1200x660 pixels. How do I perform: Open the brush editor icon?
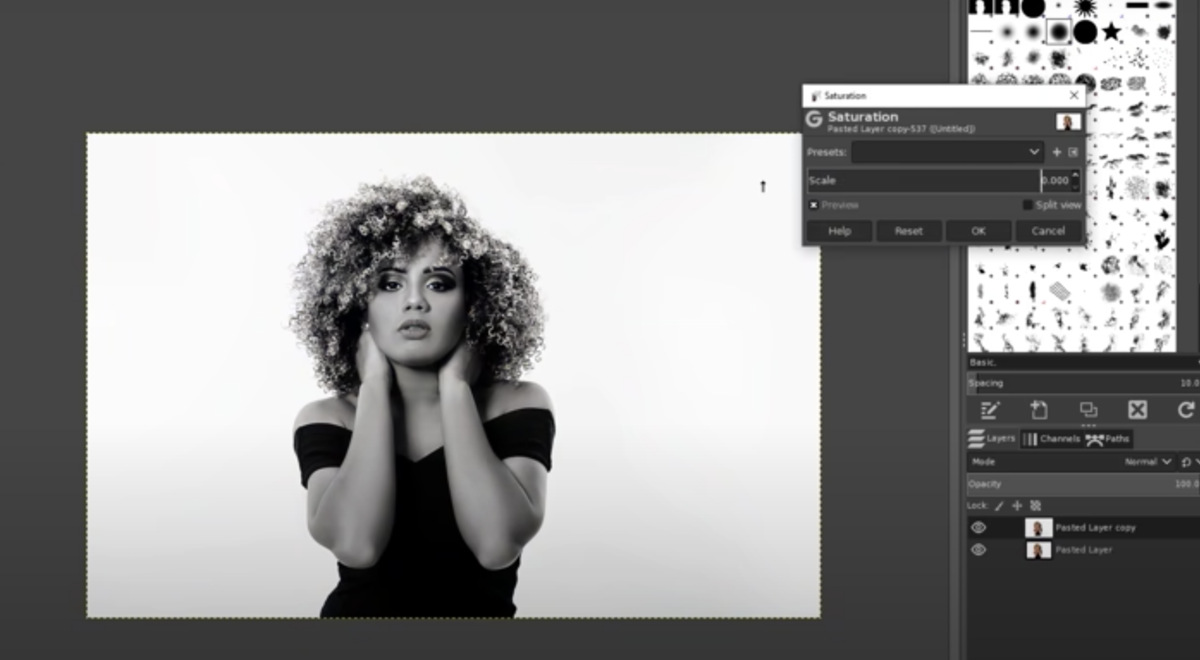pyautogui.click(x=989, y=409)
